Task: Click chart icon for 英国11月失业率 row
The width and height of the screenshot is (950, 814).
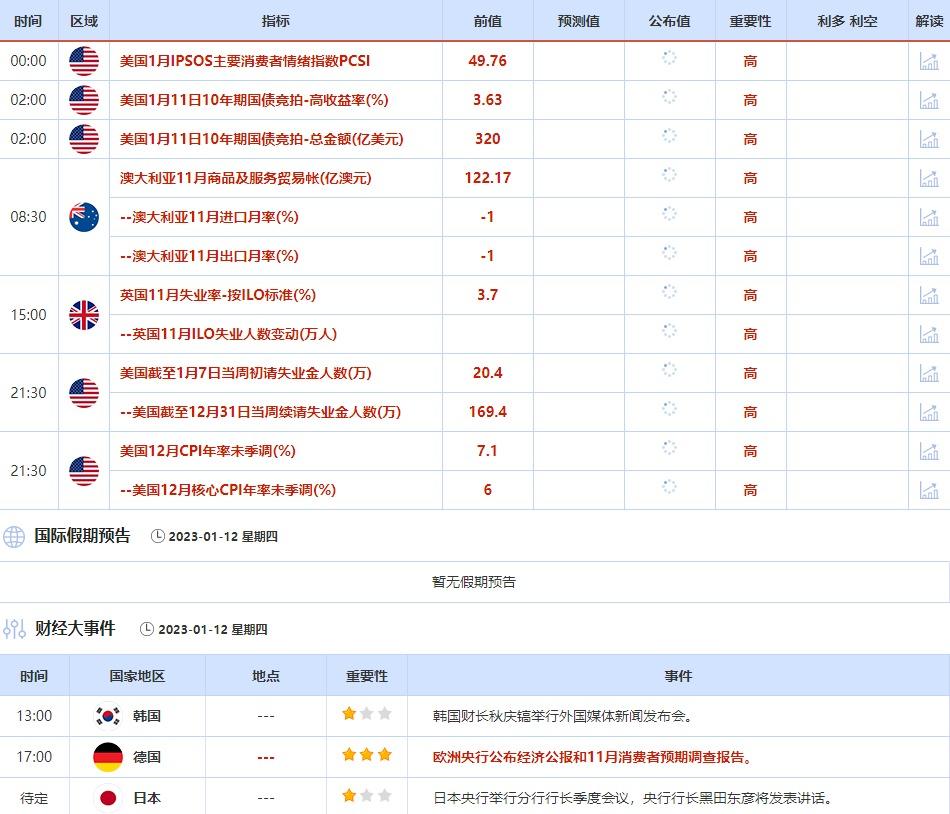Action: click(928, 295)
